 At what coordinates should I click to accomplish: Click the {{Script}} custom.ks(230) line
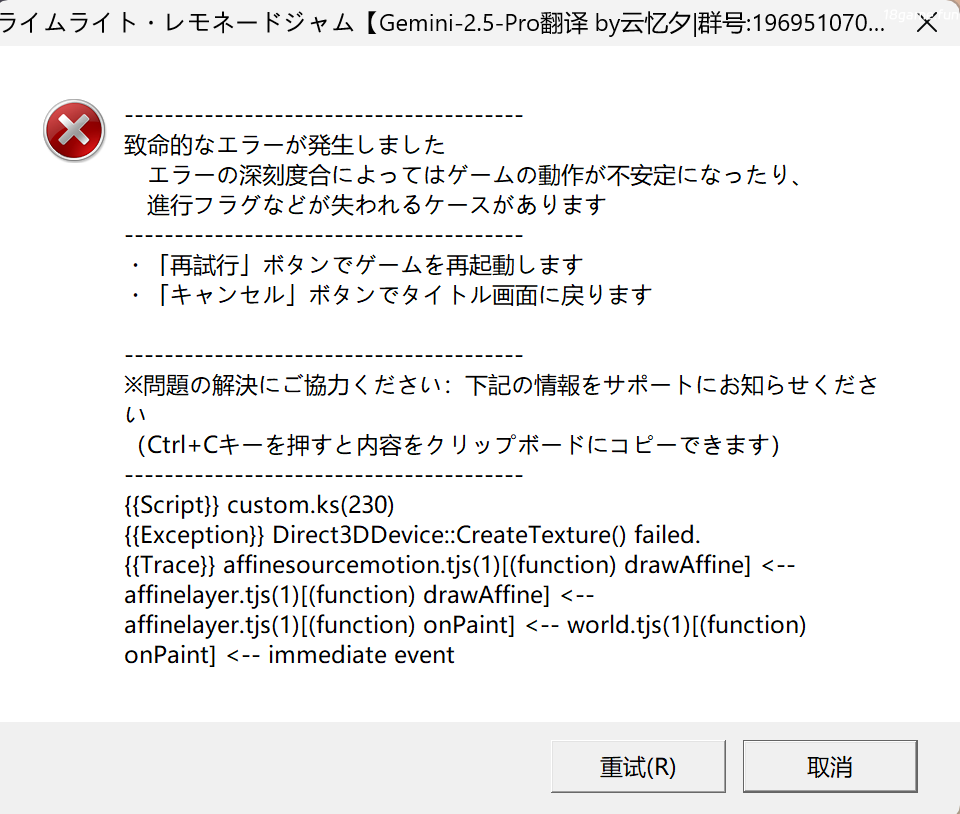point(260,505)
